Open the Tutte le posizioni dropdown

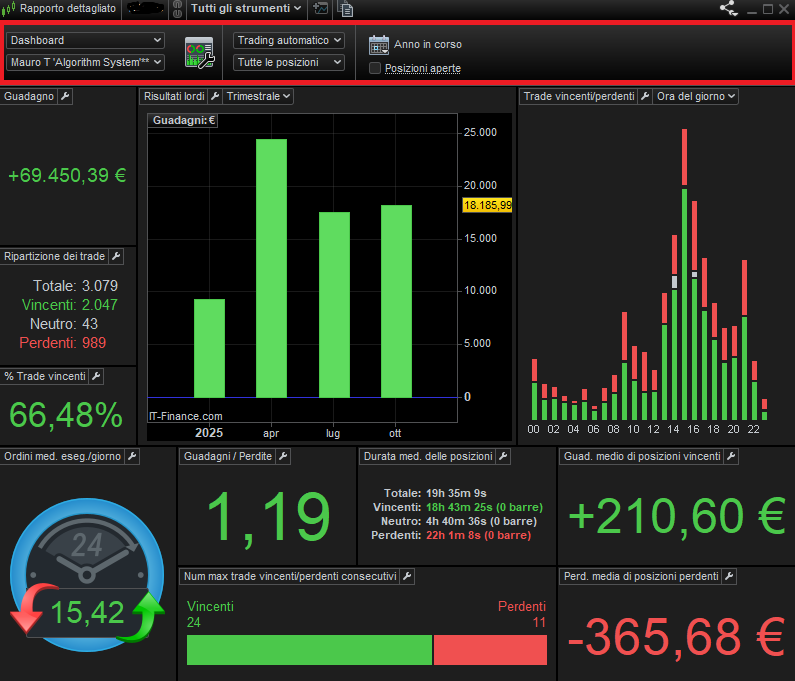pyautogui.click(x=289, y=62)
